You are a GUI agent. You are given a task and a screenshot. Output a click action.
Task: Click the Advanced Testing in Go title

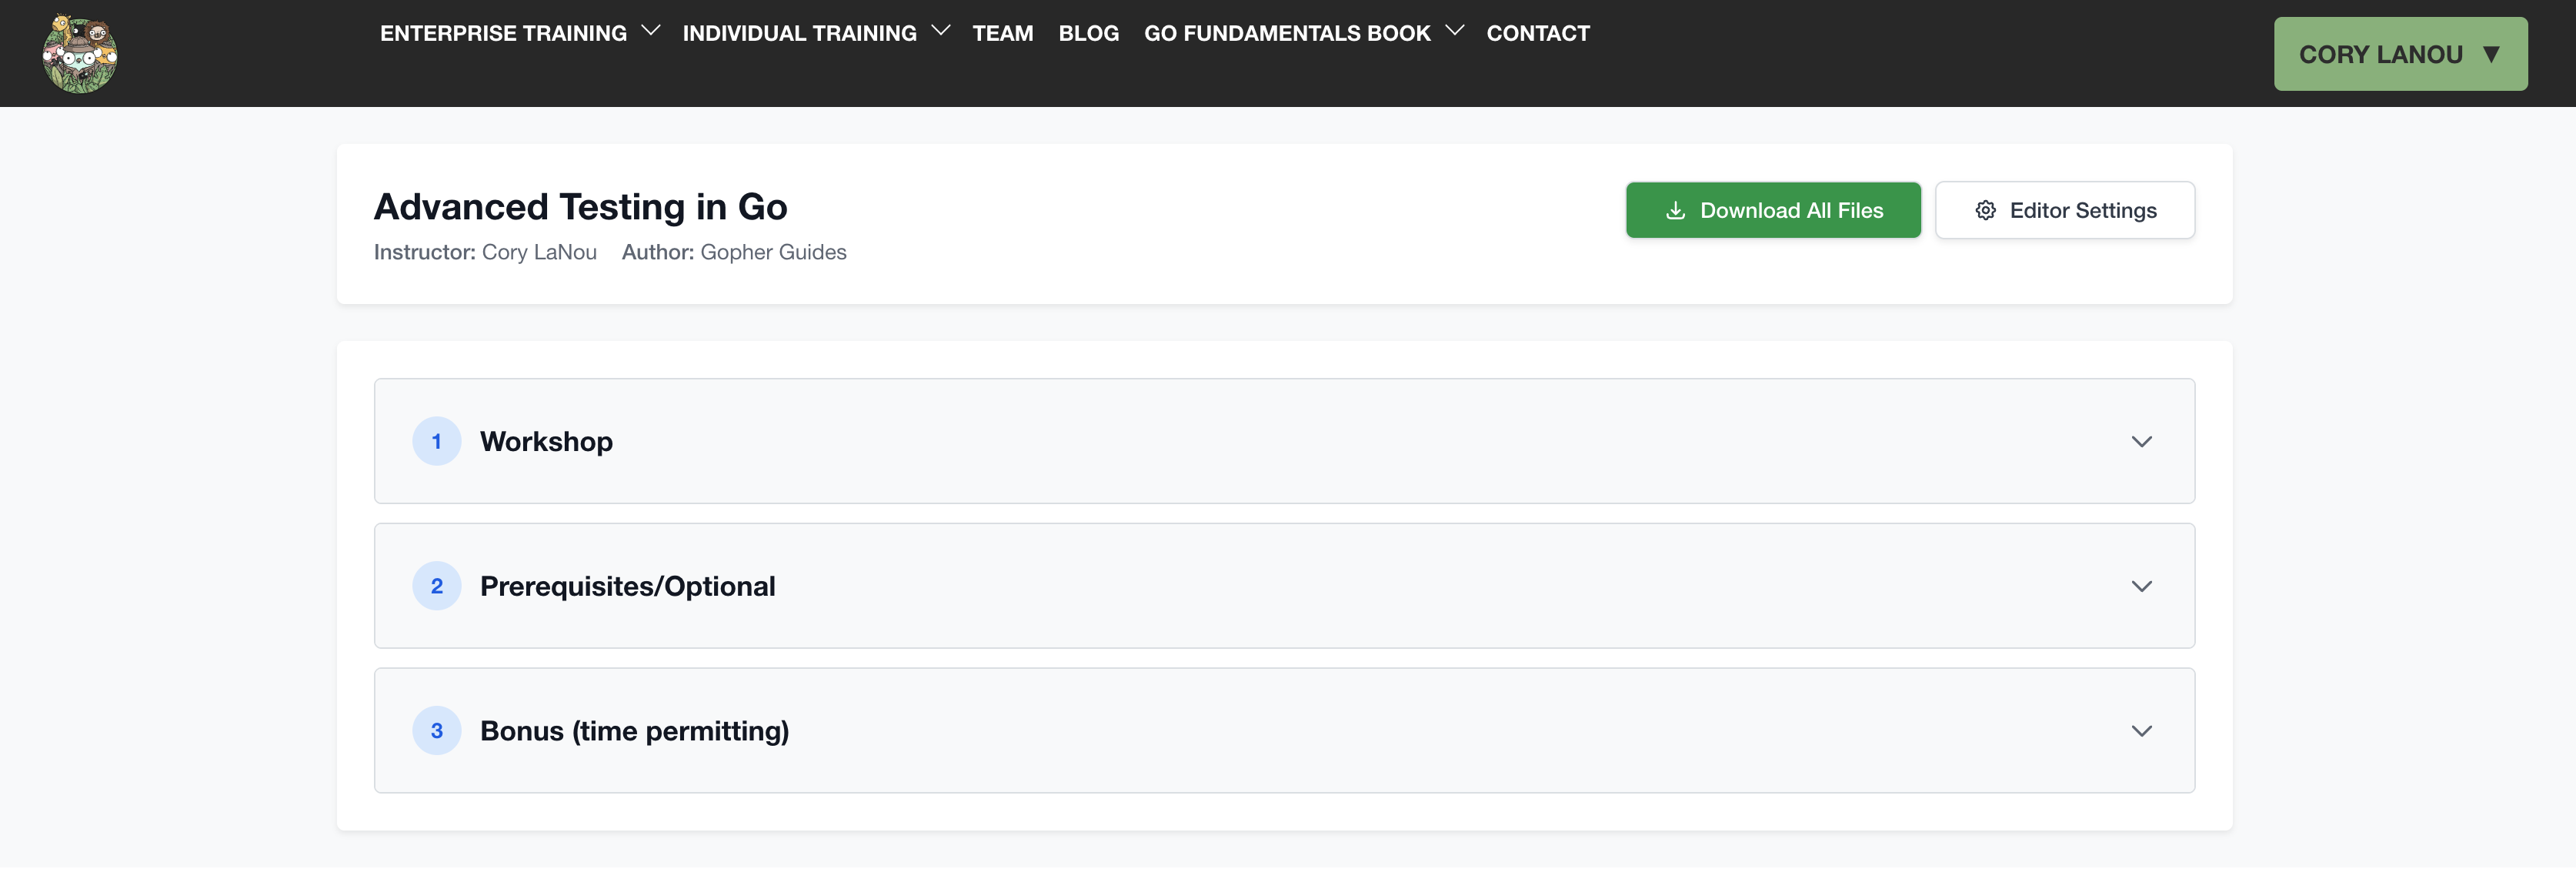coord(580,206)
